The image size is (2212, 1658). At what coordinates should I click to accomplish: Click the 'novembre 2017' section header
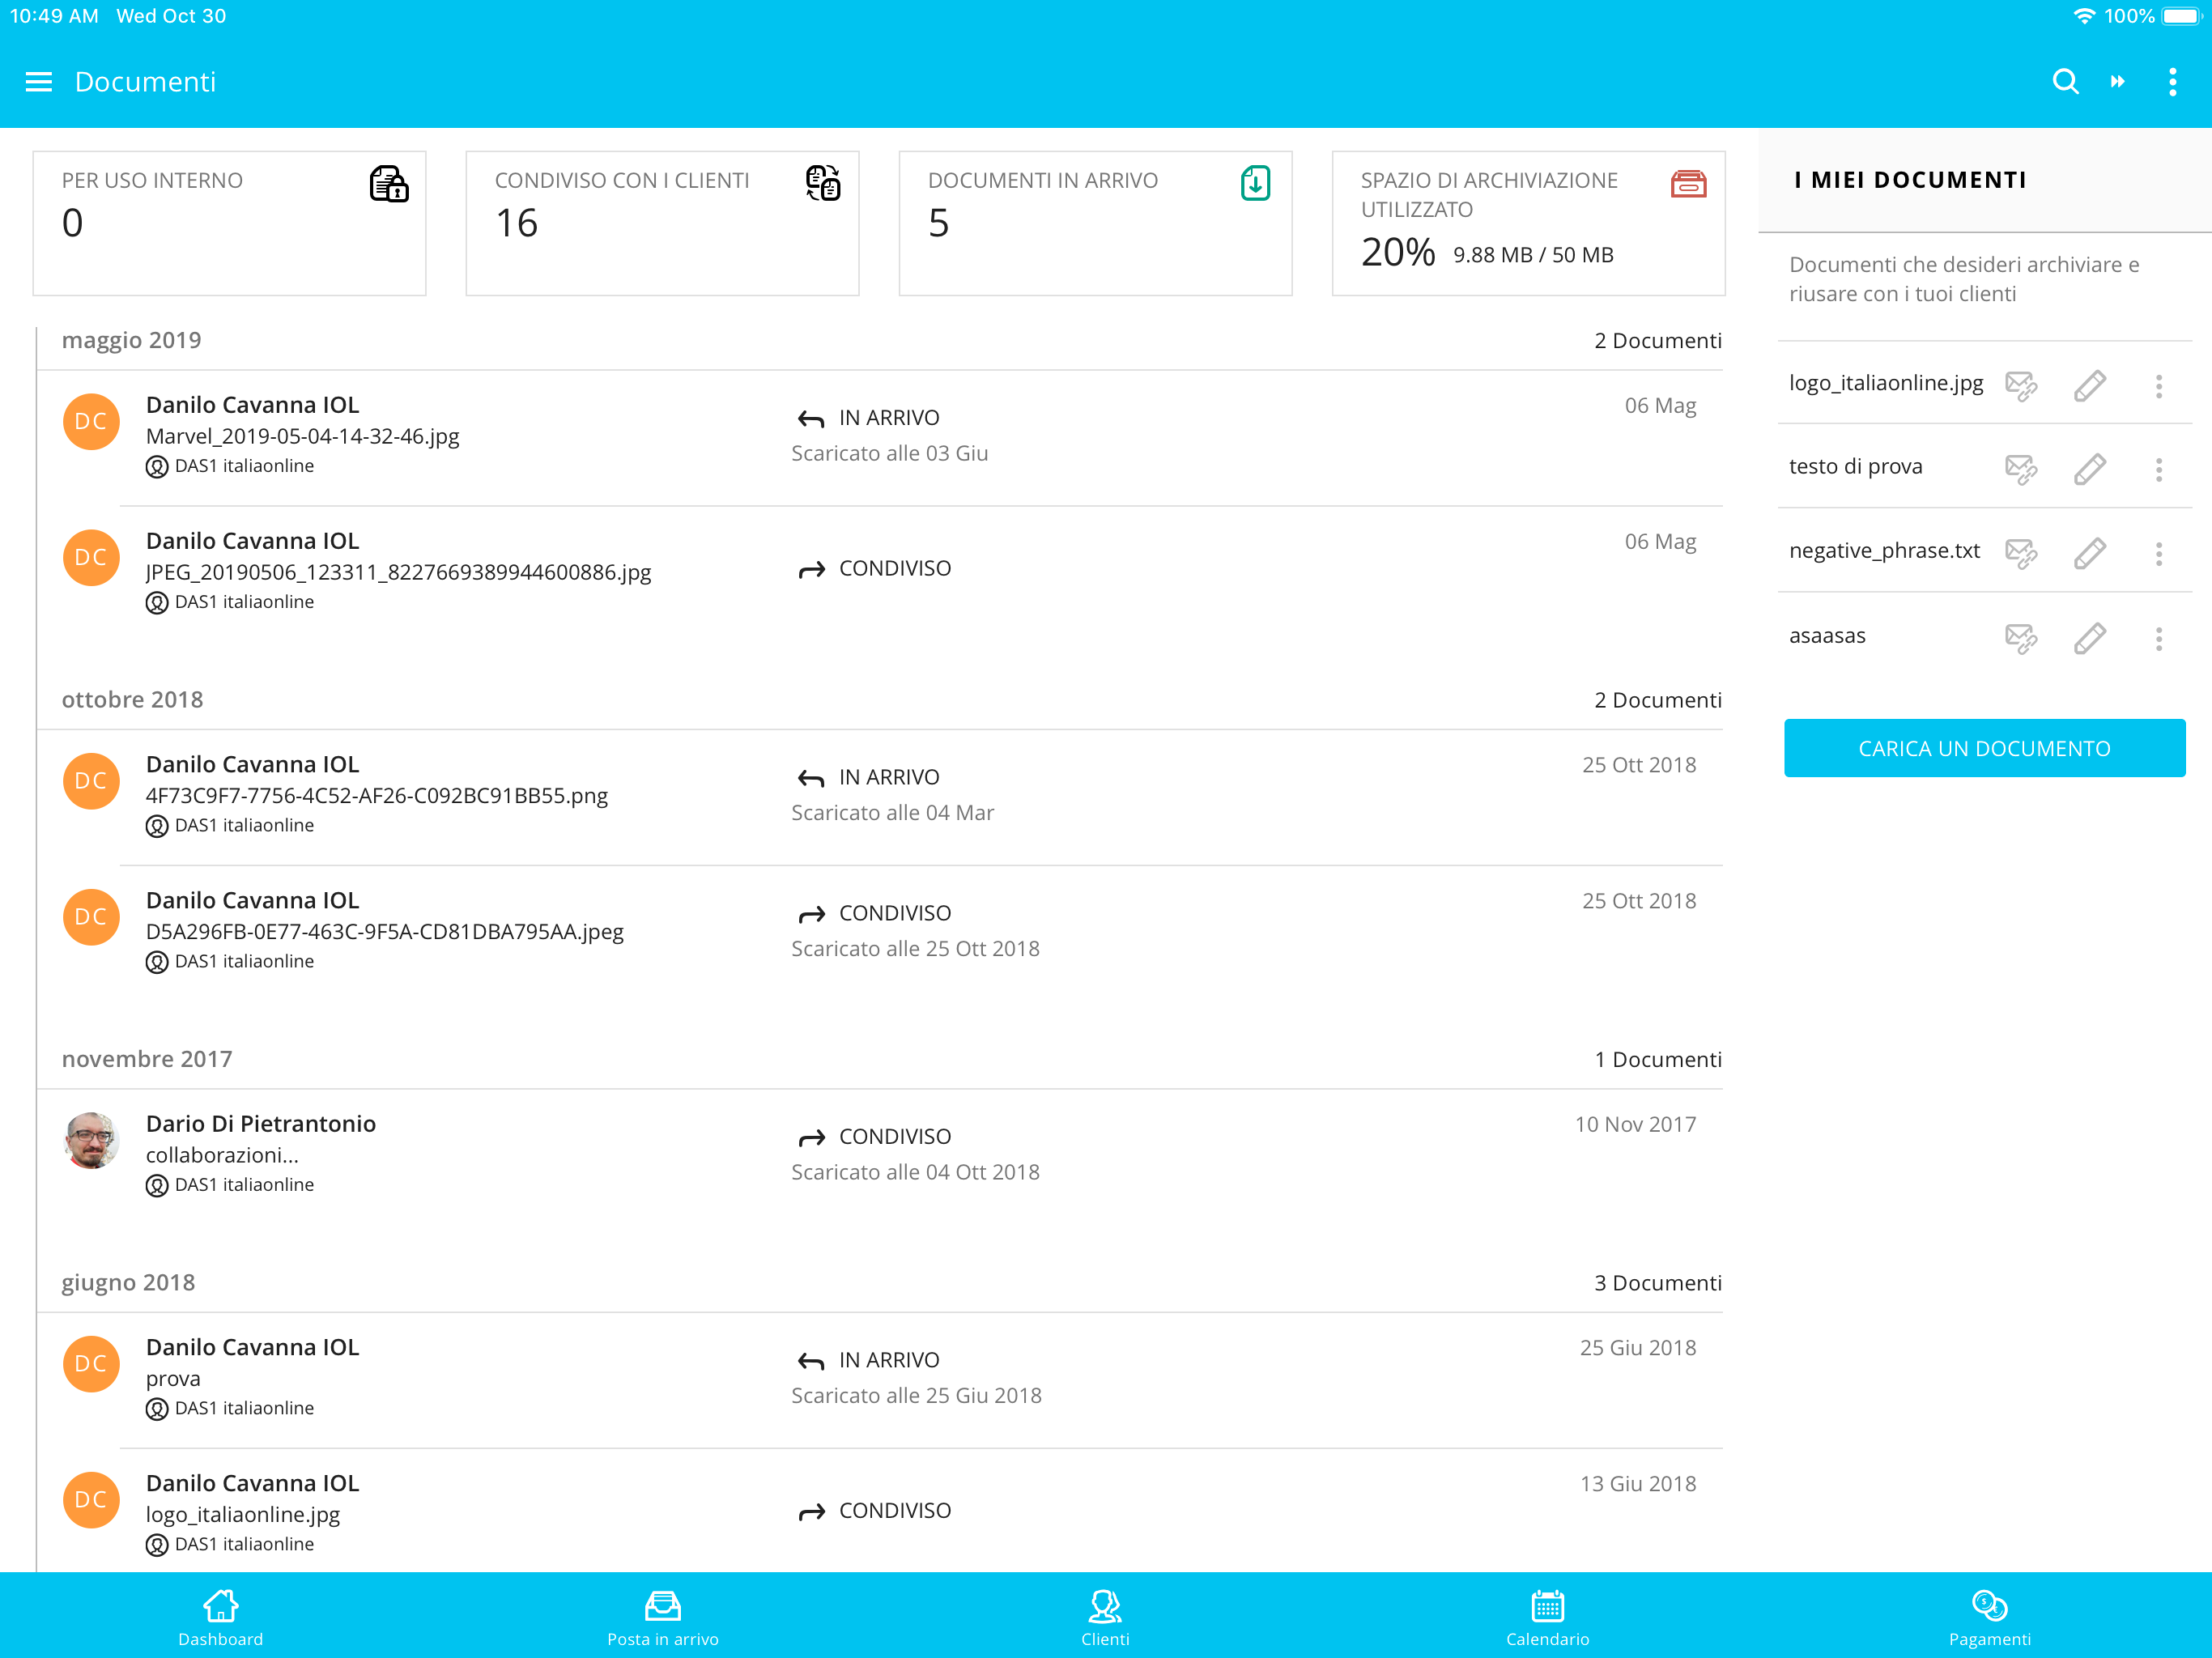tap(147, 1059)
